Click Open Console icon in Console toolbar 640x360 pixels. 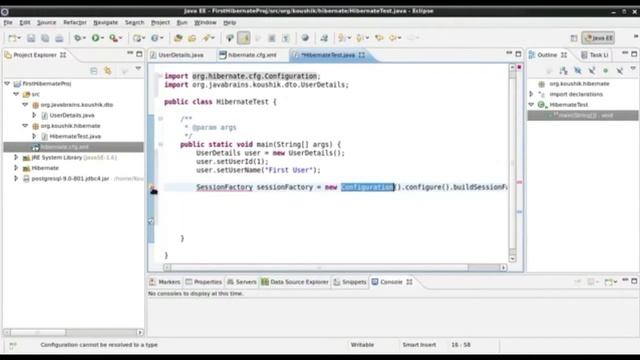(609, 282)
